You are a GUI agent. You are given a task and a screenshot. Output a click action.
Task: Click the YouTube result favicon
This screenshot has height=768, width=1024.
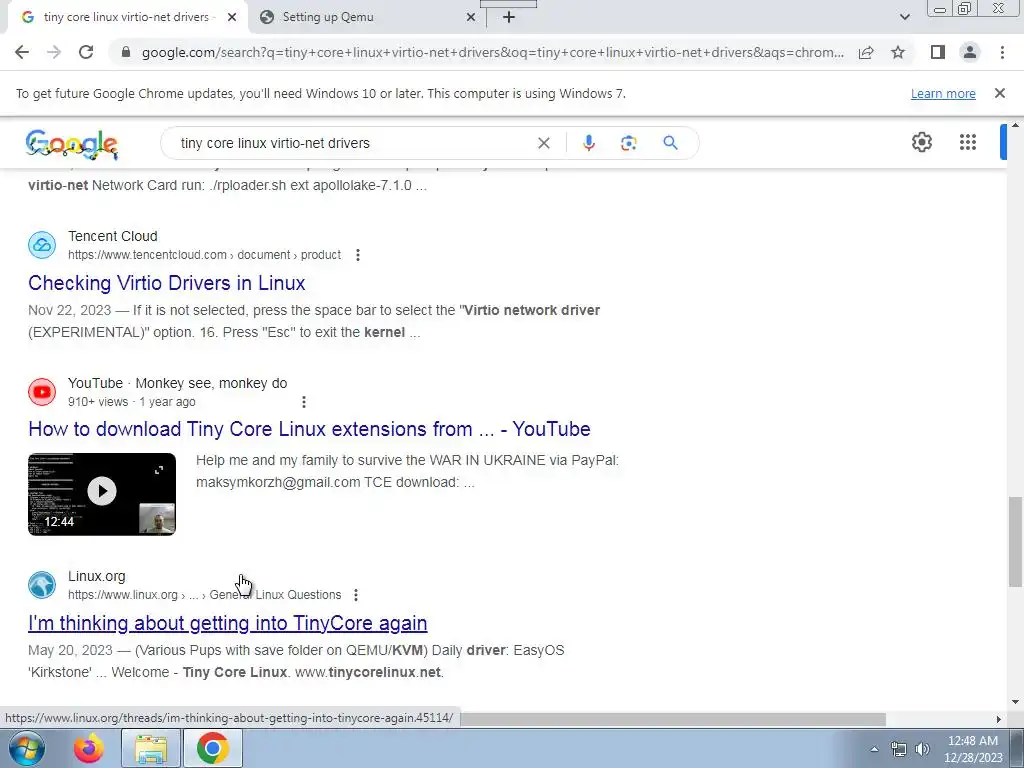click(x=42, y=392)
